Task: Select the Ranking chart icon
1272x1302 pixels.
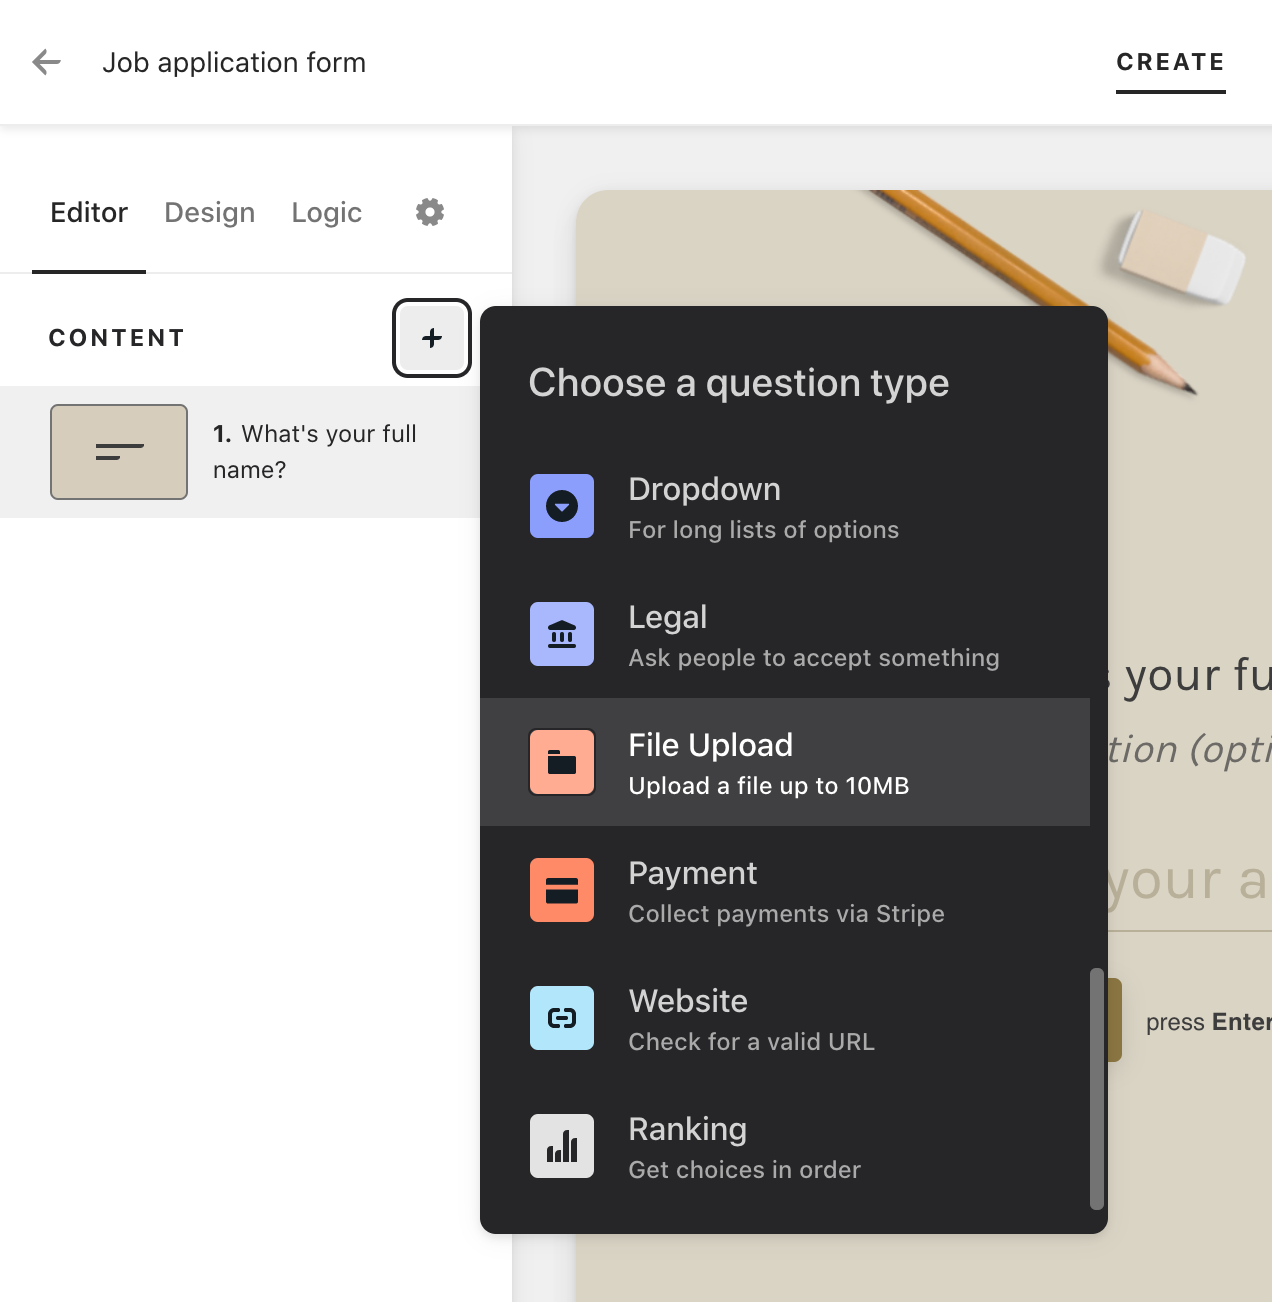Action: pyautogui.click(x=562, y=1146)
